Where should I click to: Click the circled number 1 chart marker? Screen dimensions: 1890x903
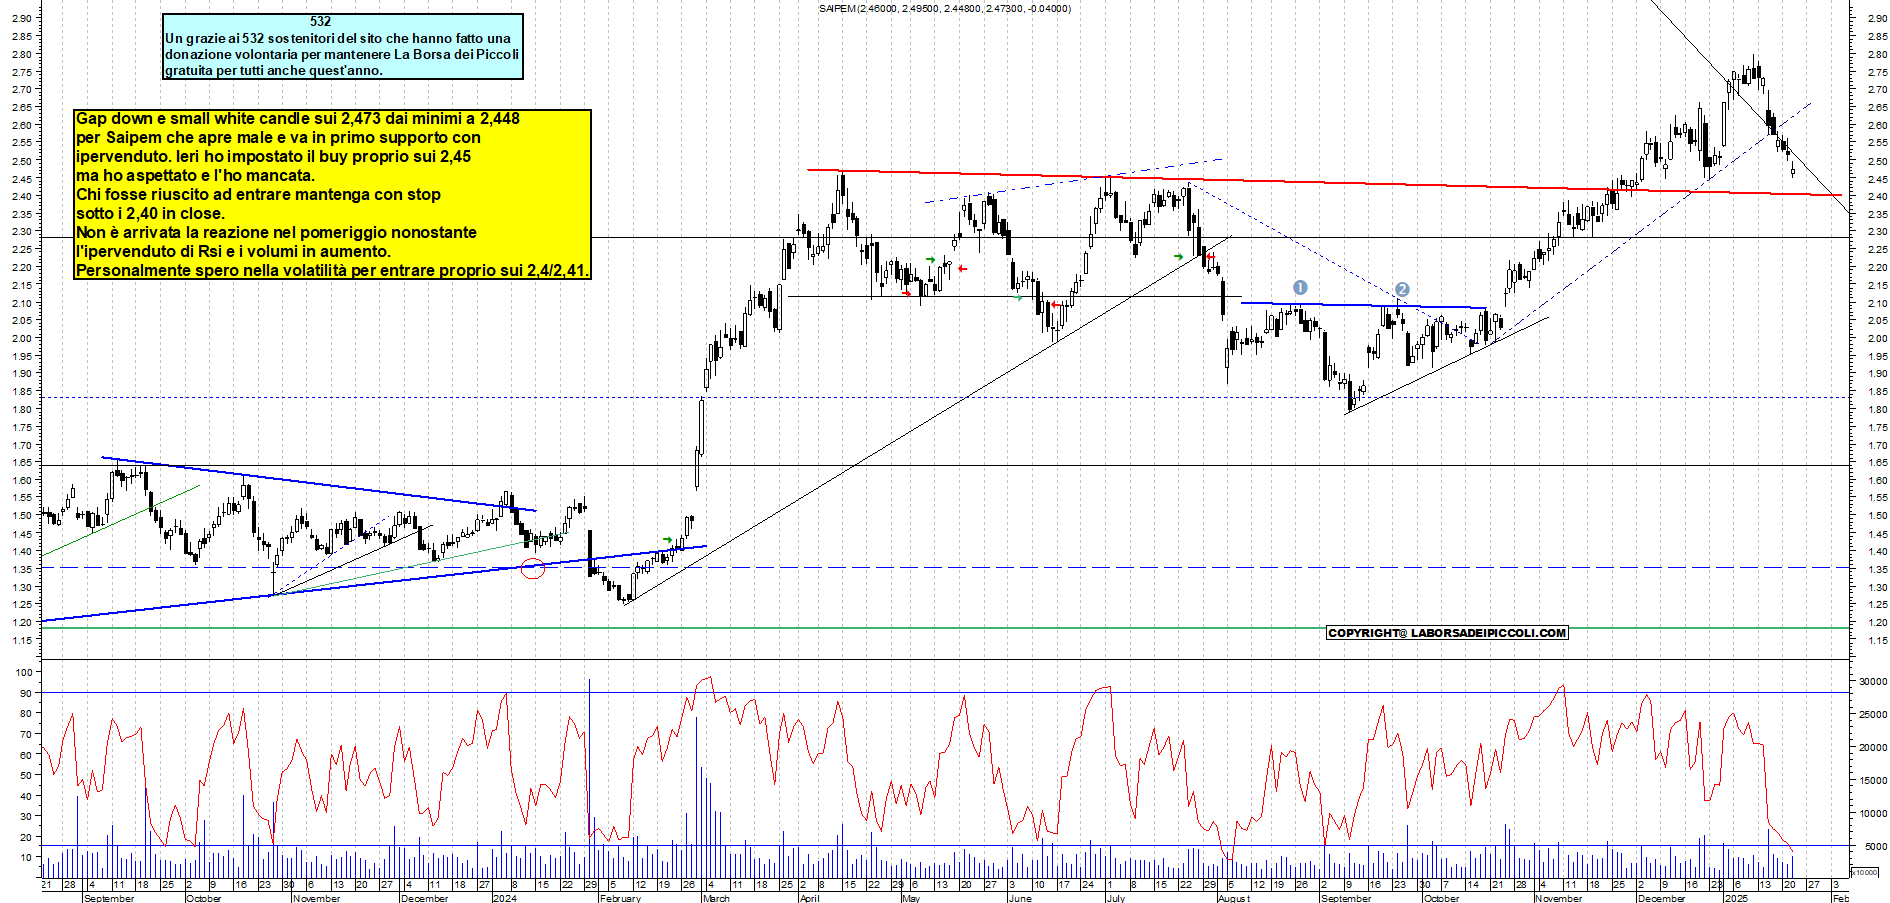(x=1300, y=288)
